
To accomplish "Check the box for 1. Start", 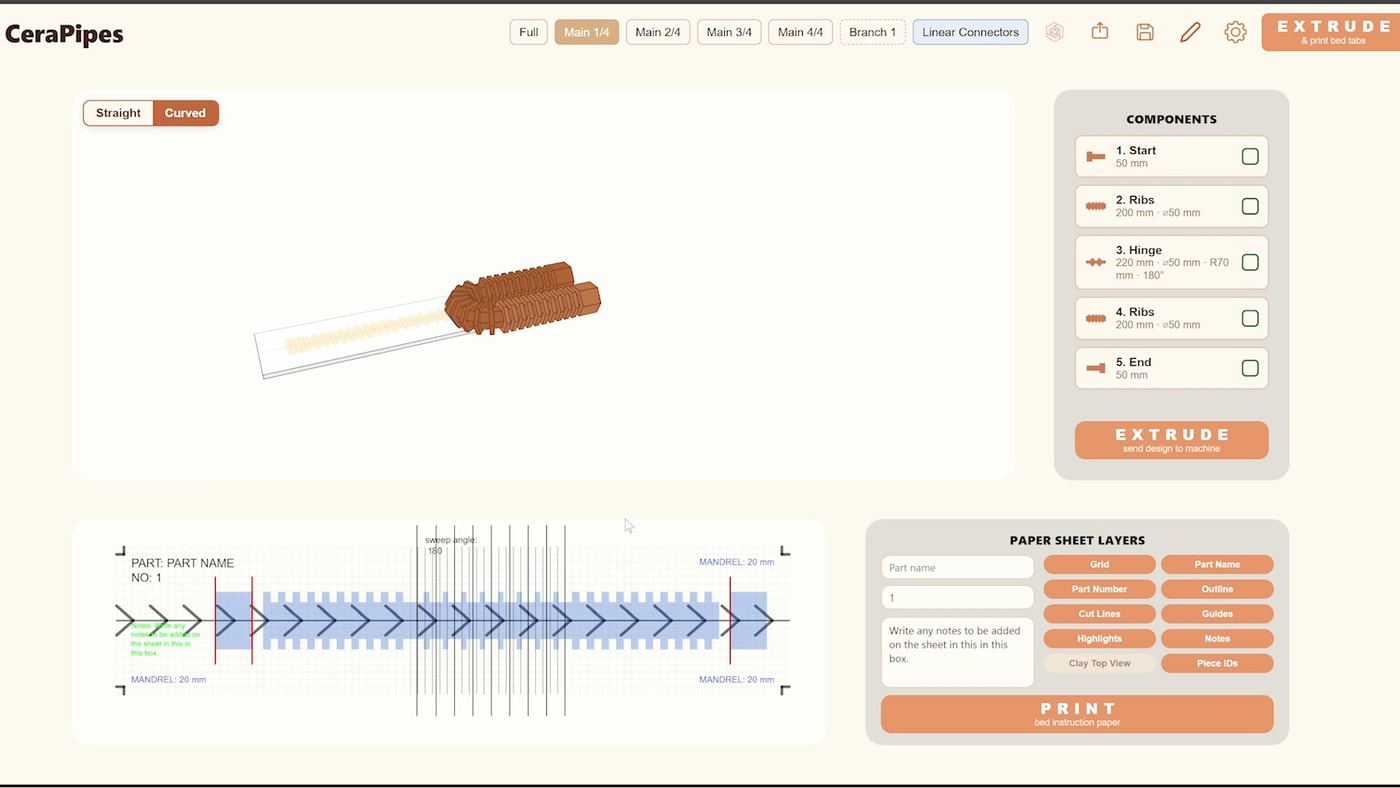I will point(1250,156).
